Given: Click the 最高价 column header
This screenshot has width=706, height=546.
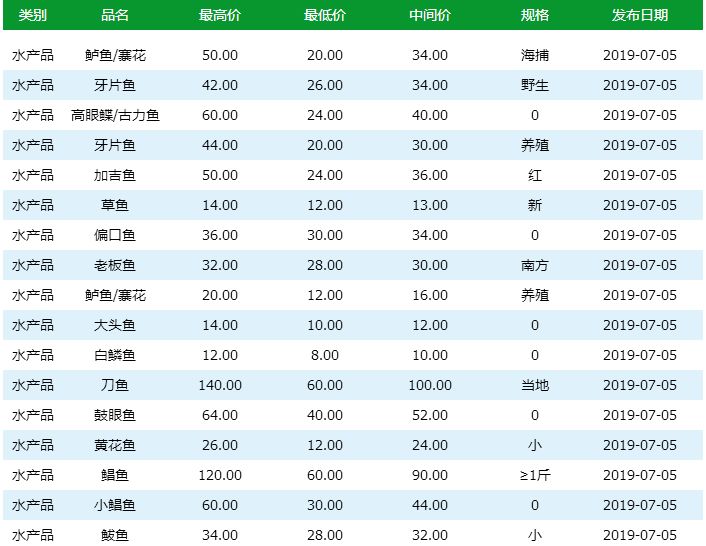Looking at the screenshot, I should click(x=220, y=15).
